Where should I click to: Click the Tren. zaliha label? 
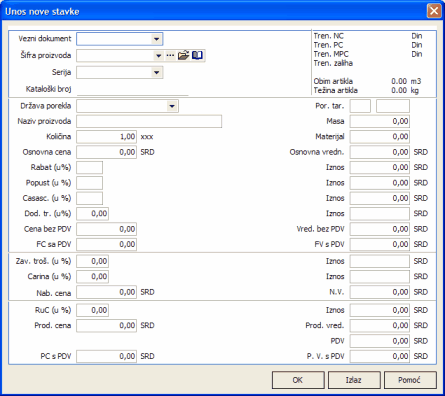click(333, 63)
